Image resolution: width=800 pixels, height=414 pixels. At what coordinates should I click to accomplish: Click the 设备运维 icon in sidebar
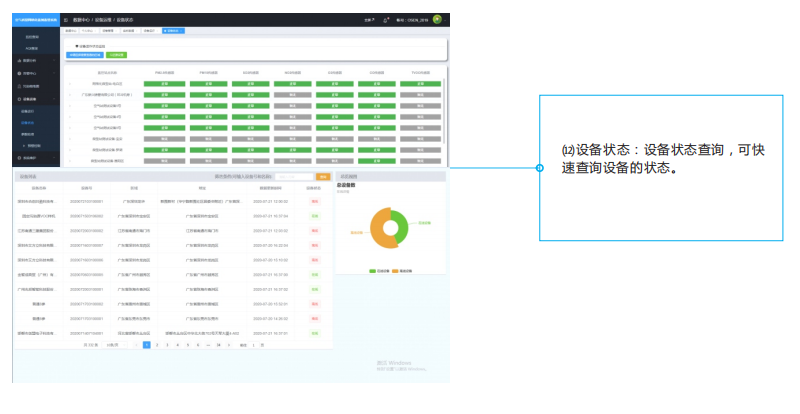click(x=19, y=99)
